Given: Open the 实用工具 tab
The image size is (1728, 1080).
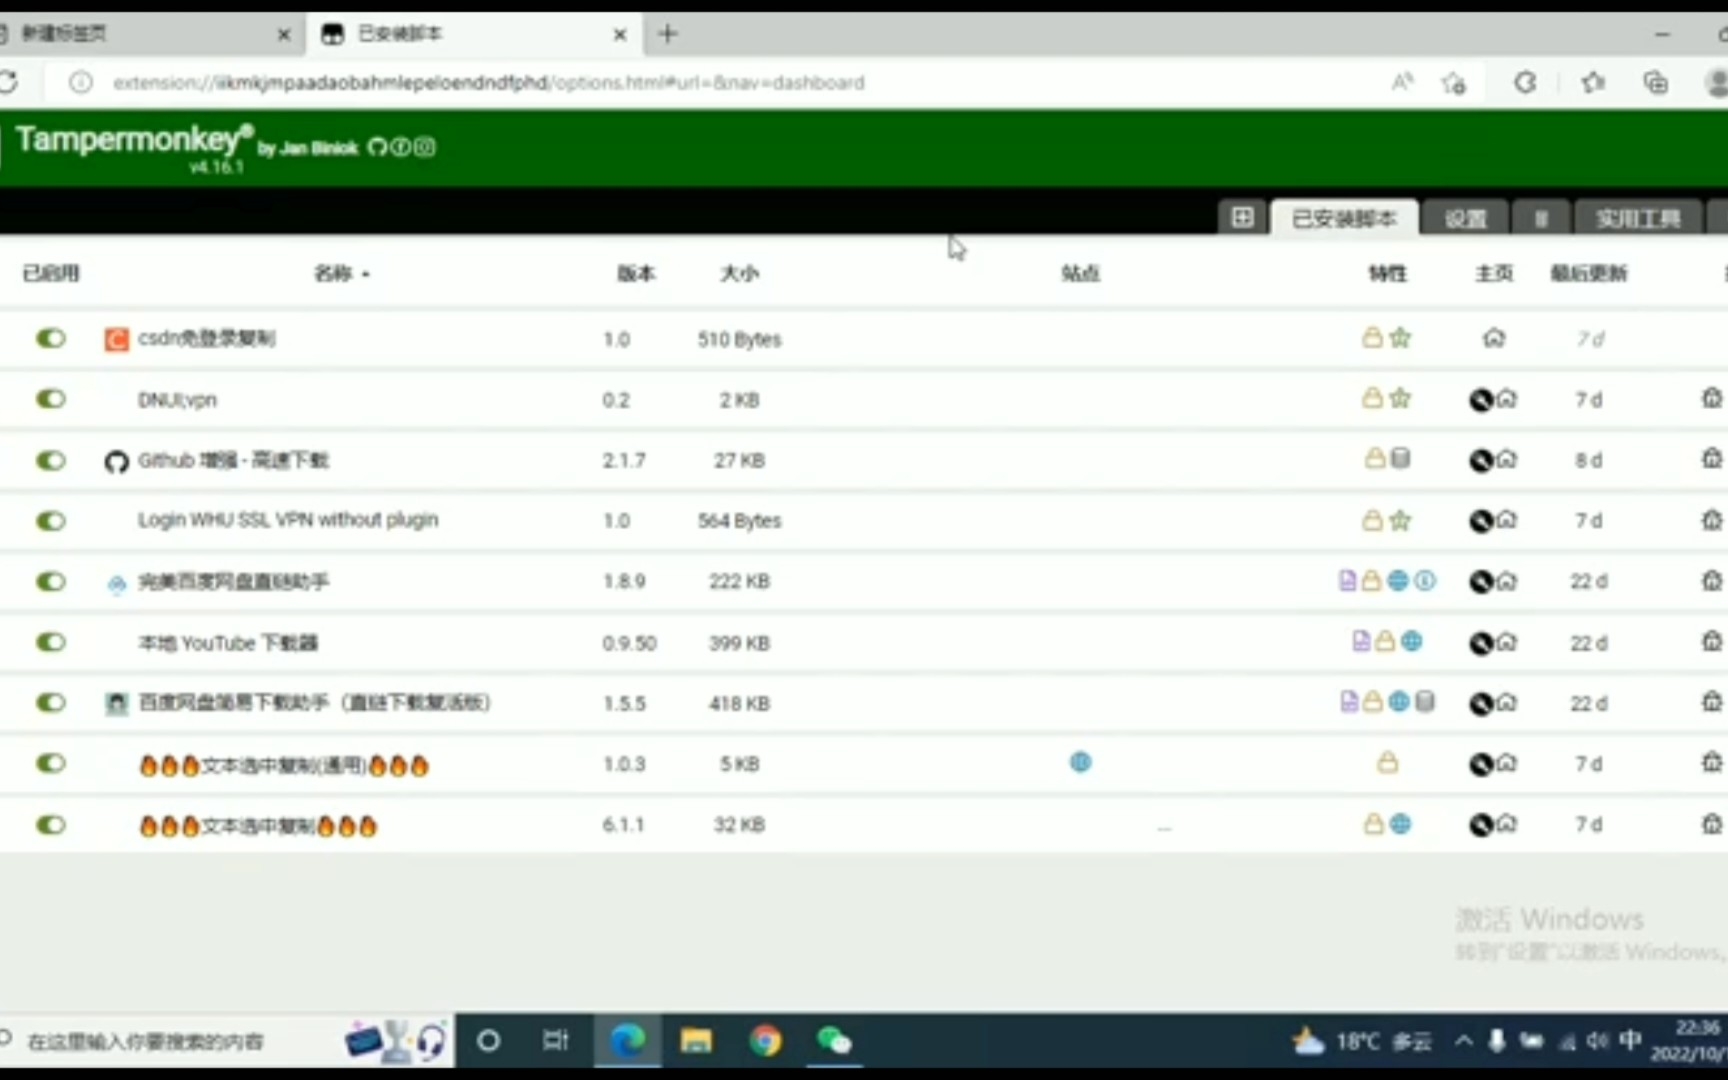Looking at the screenshot, I should 1637,218.
